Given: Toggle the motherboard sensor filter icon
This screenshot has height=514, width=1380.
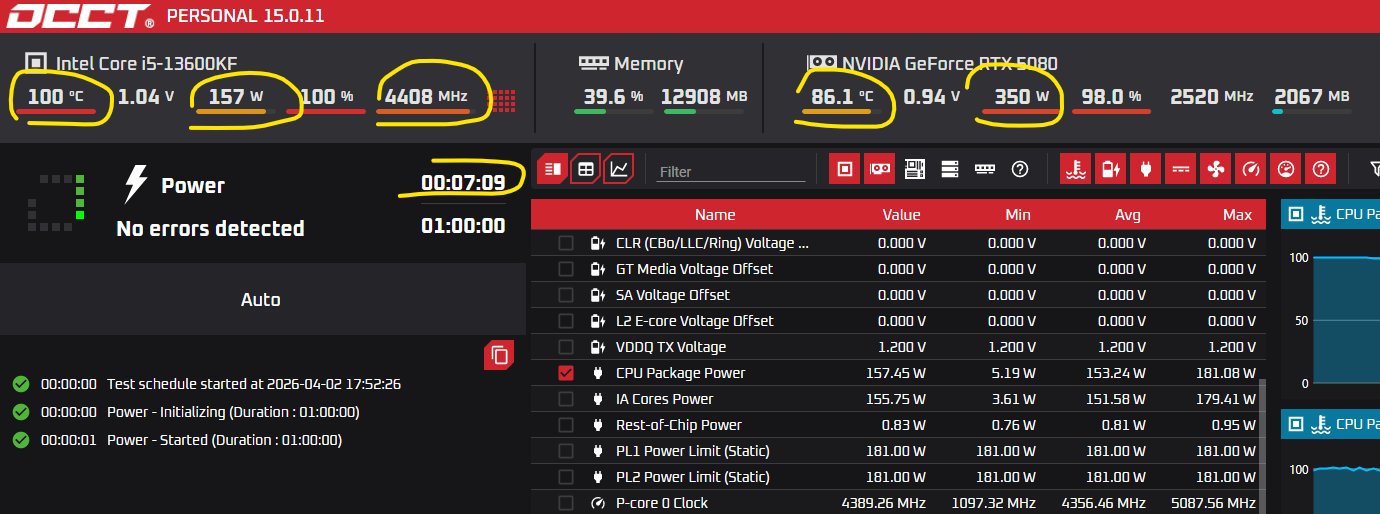Looking at the screenshot, I should 915,169.
